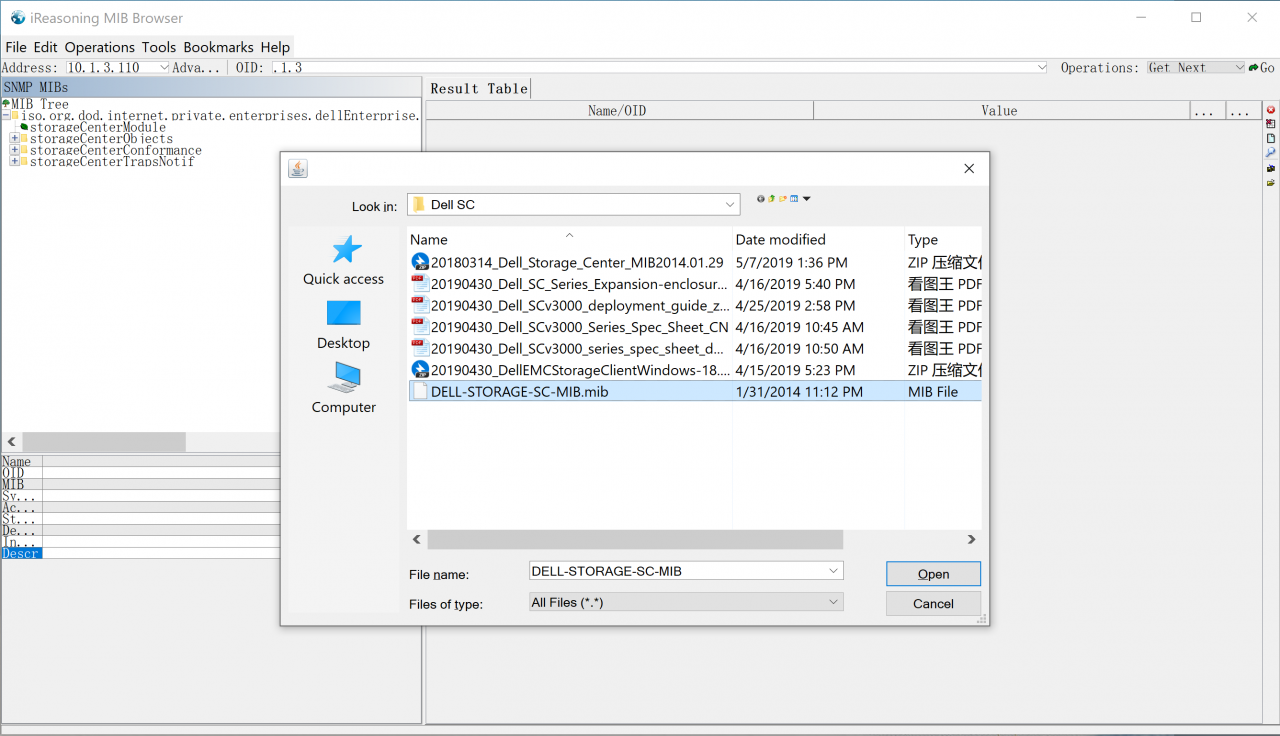This screenshot has height=736, width=1280.
Task: Click the file list scroll right arrow
Action: (x=971, y=539)
